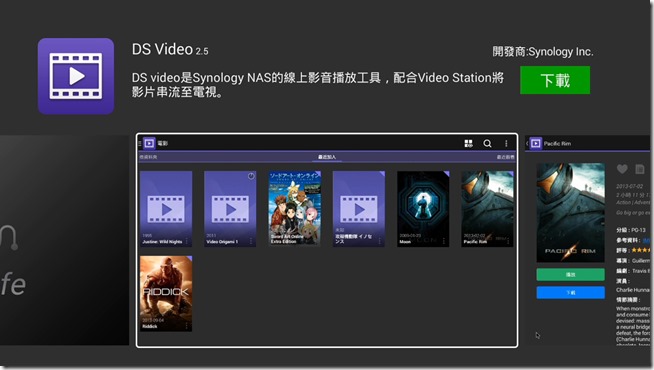Click the blue 參考資料 link
This screenshot has width=654, height=370.
[x=646, y=240]
